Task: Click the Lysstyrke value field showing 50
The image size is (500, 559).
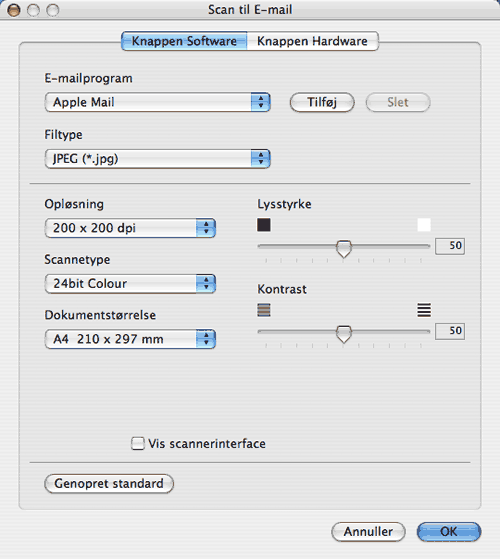Action: (450, 246)
